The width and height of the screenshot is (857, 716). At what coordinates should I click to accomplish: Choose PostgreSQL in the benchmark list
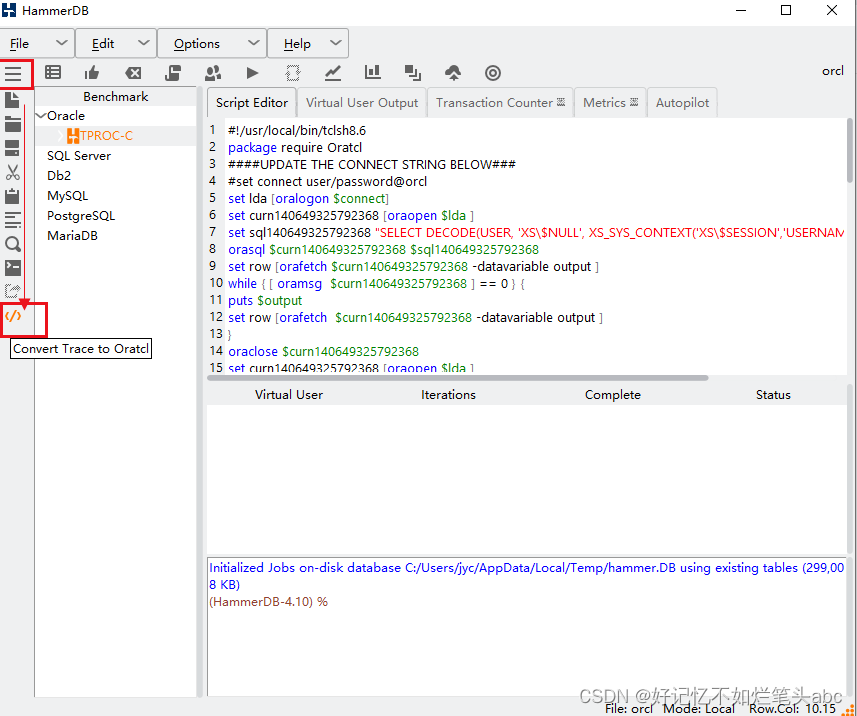(x=80, y=215)
